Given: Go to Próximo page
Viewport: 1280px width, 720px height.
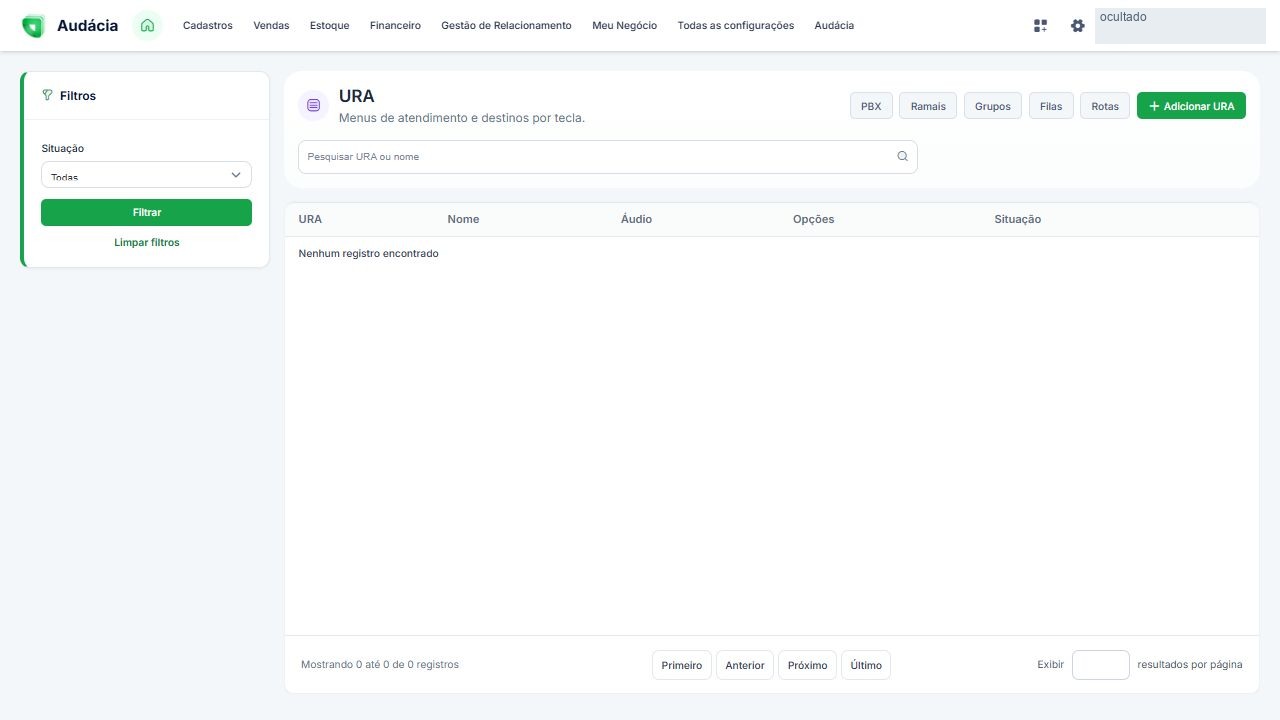Looking at the screenshot, I should click(x=807, y=665).
